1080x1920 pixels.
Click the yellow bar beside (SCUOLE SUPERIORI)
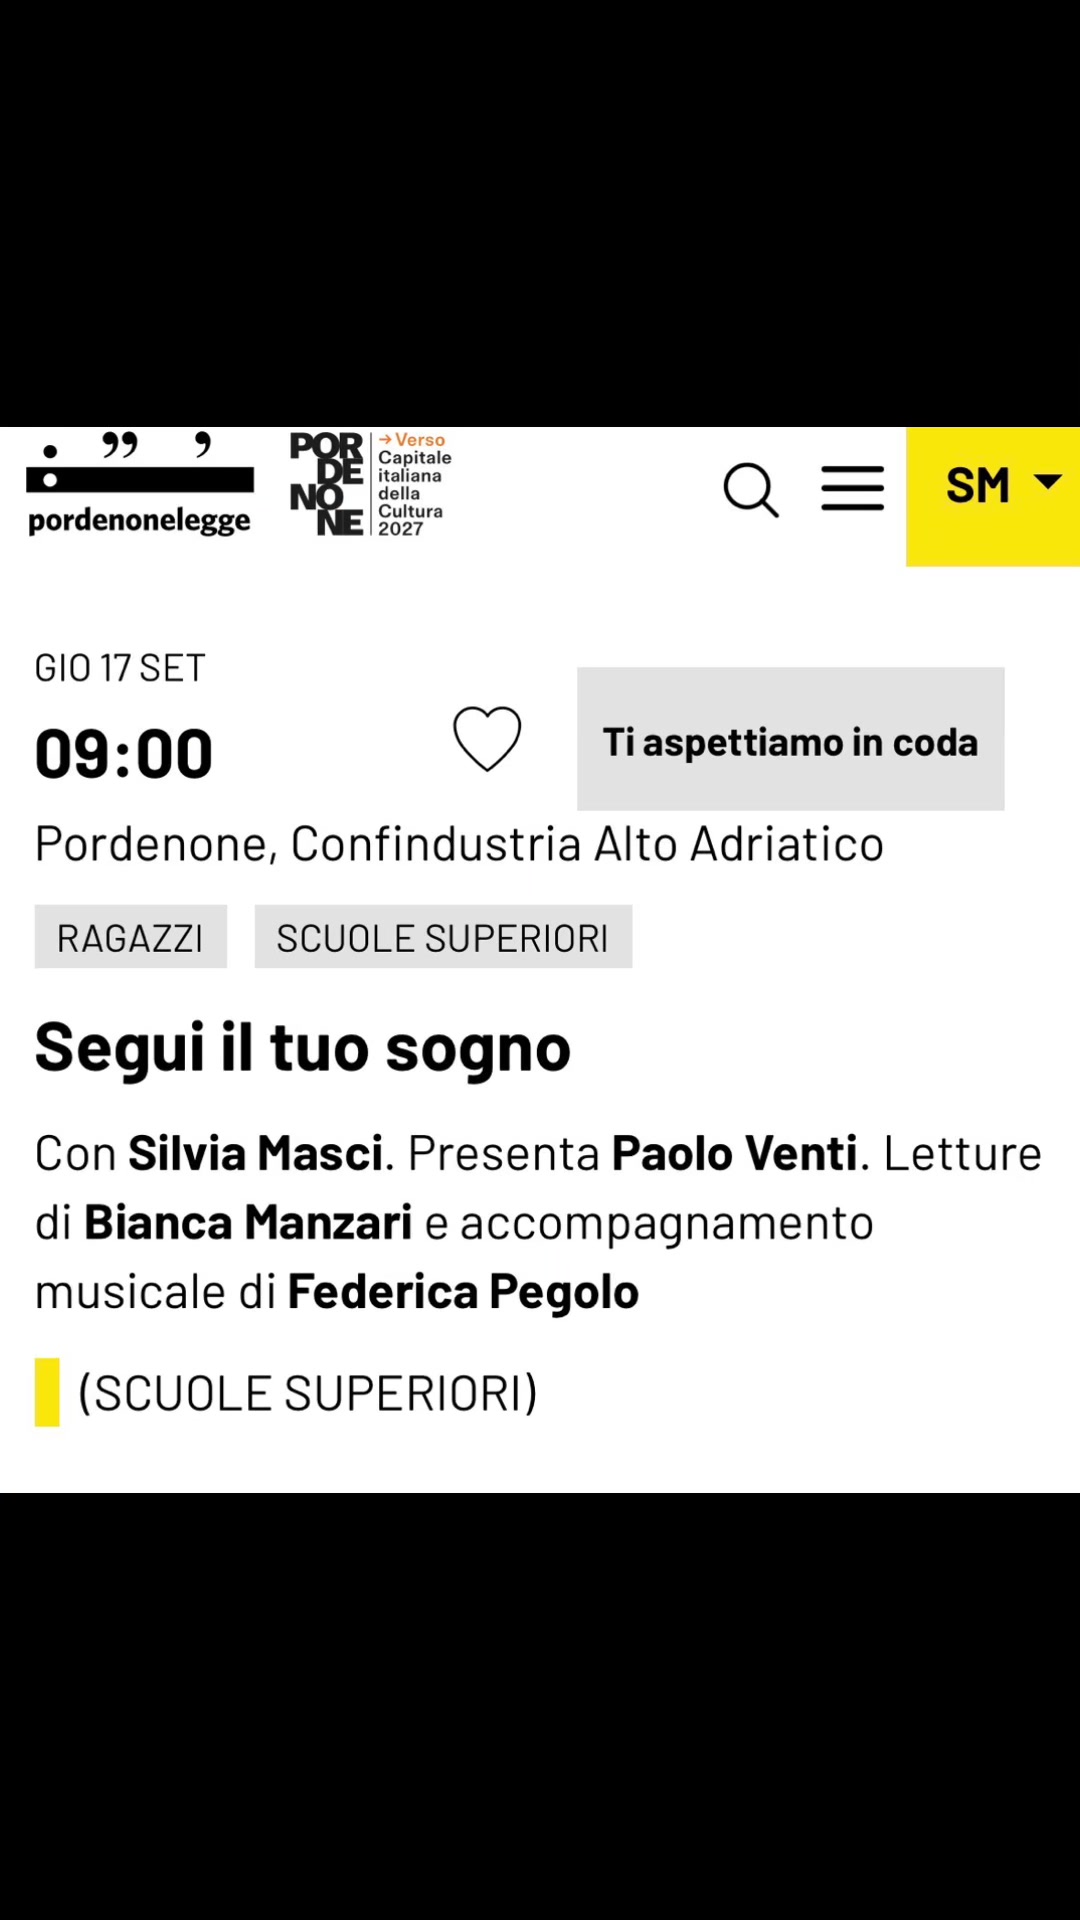(47, 1392)
